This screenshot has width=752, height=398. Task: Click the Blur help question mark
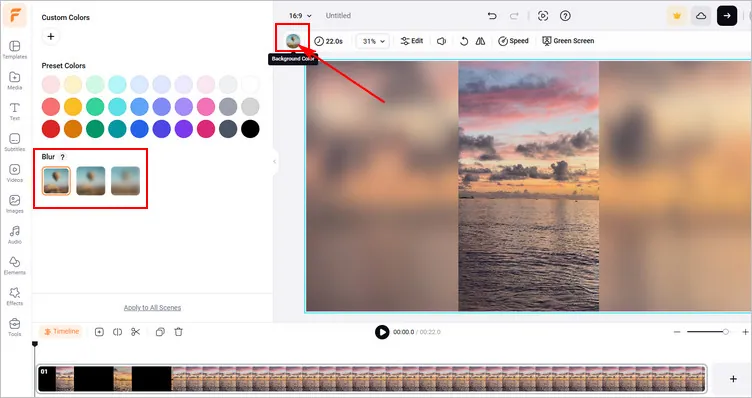62,157
